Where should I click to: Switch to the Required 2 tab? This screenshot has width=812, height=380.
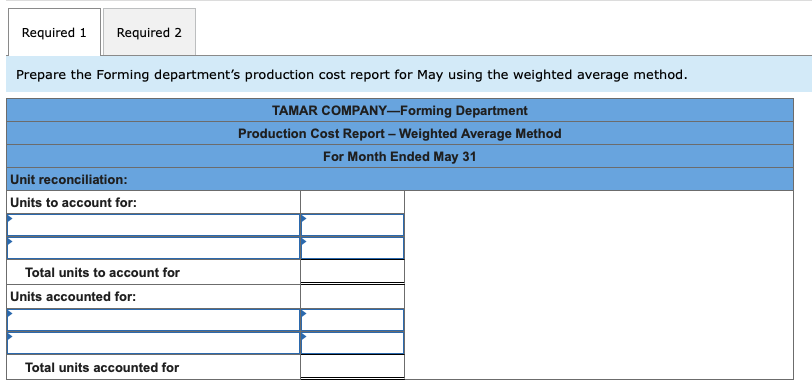(149, 32)
